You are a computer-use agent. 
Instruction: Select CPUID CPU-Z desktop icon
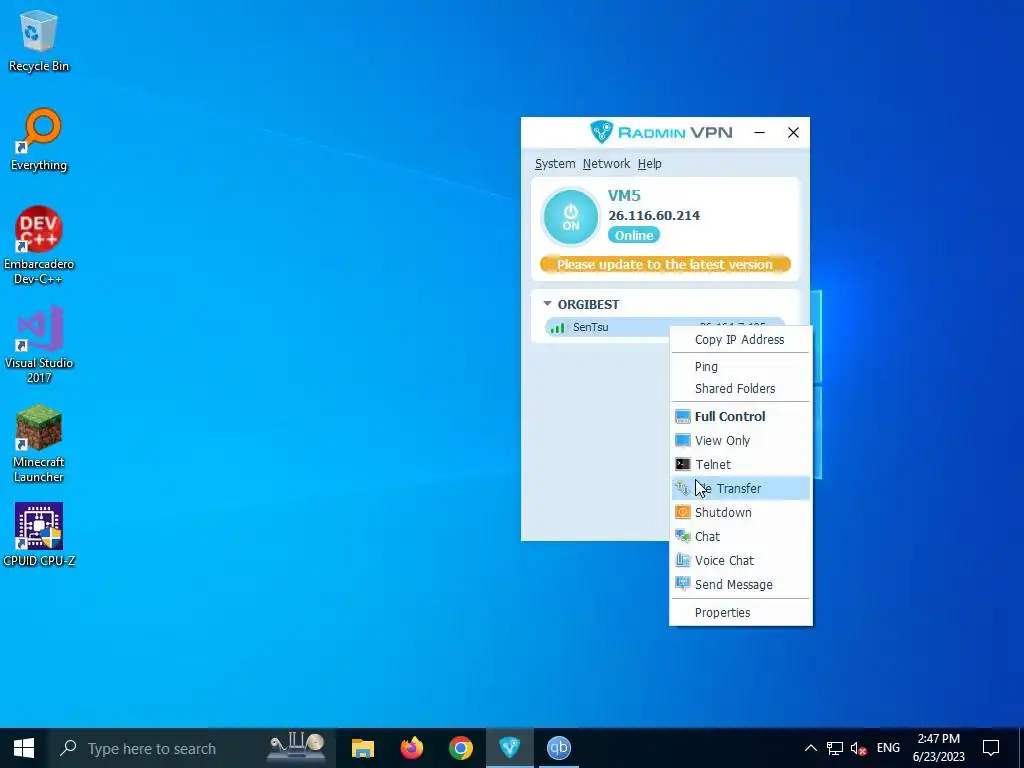[39, 535]
